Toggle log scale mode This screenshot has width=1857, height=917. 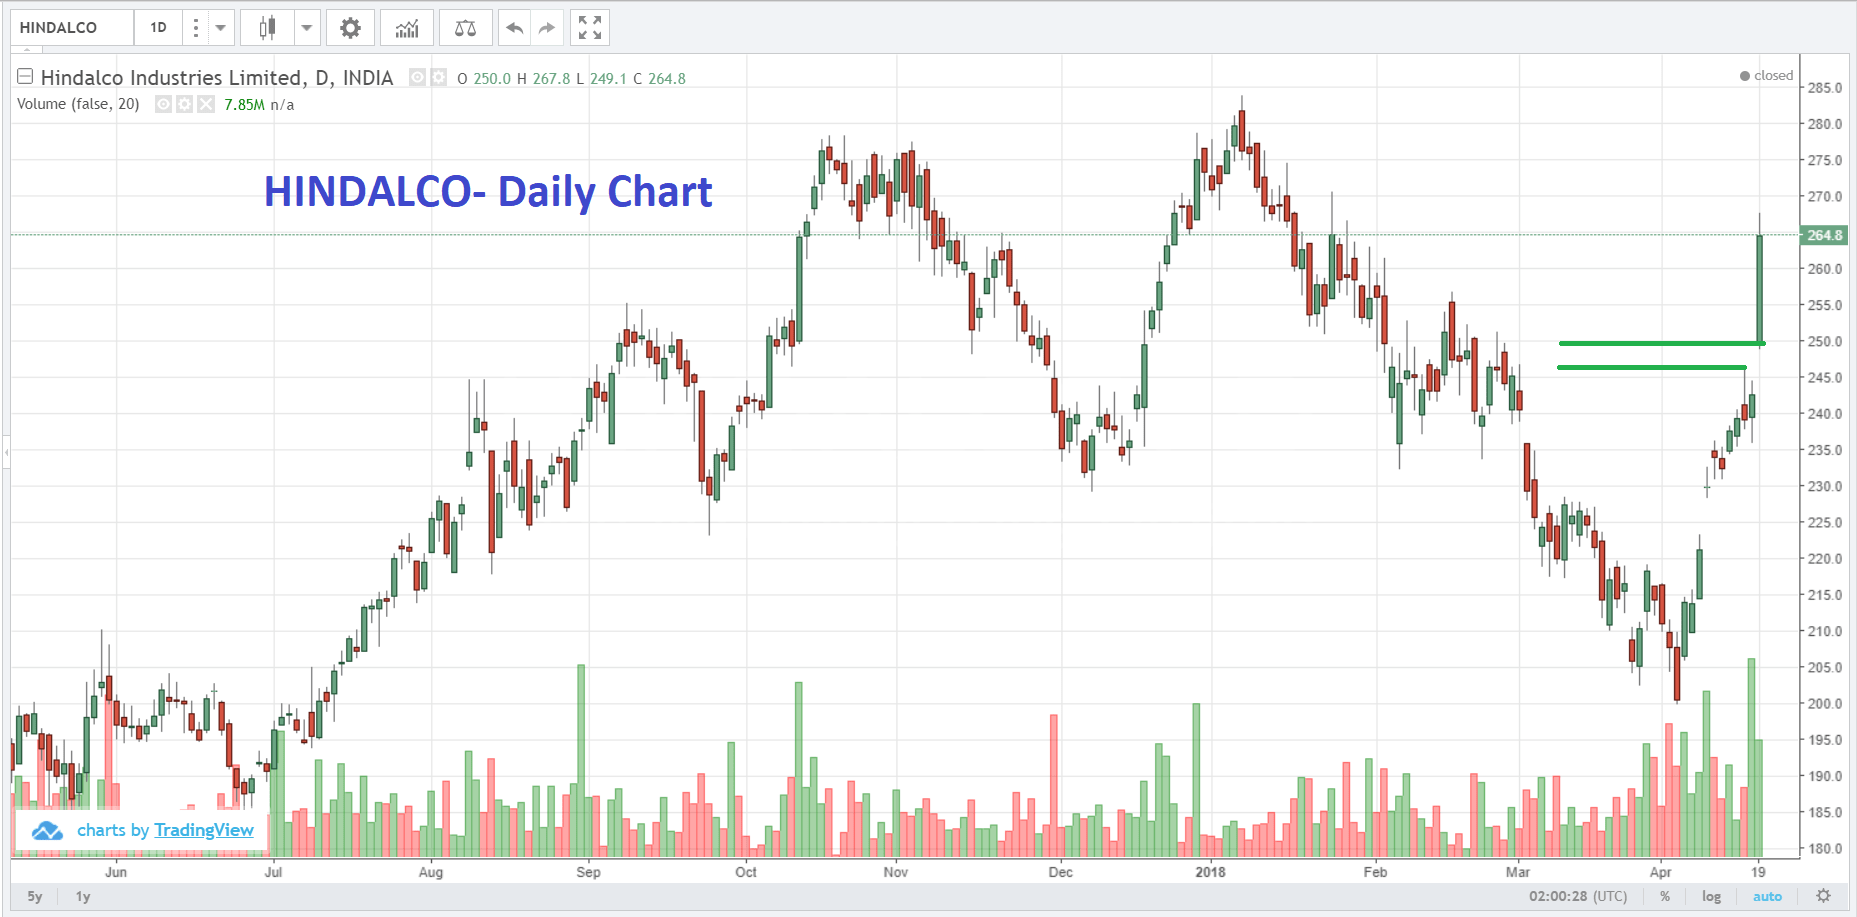pyautogui.click(x=1712, y=896)
